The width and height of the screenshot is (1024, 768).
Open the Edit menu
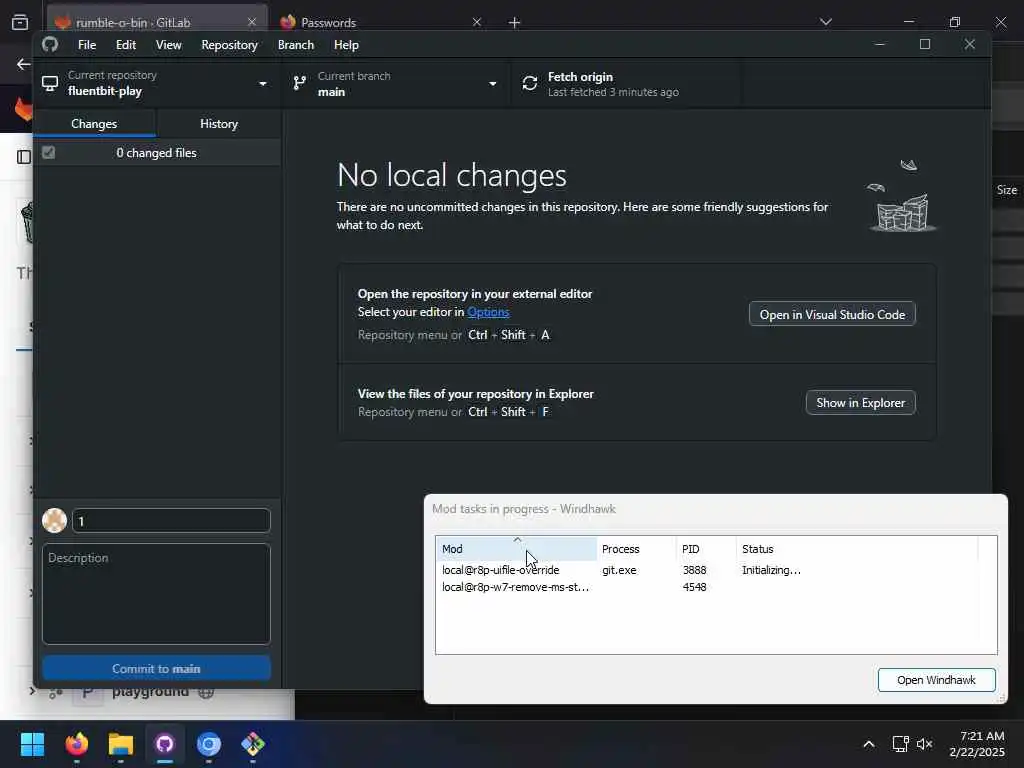tap(125, 45)
